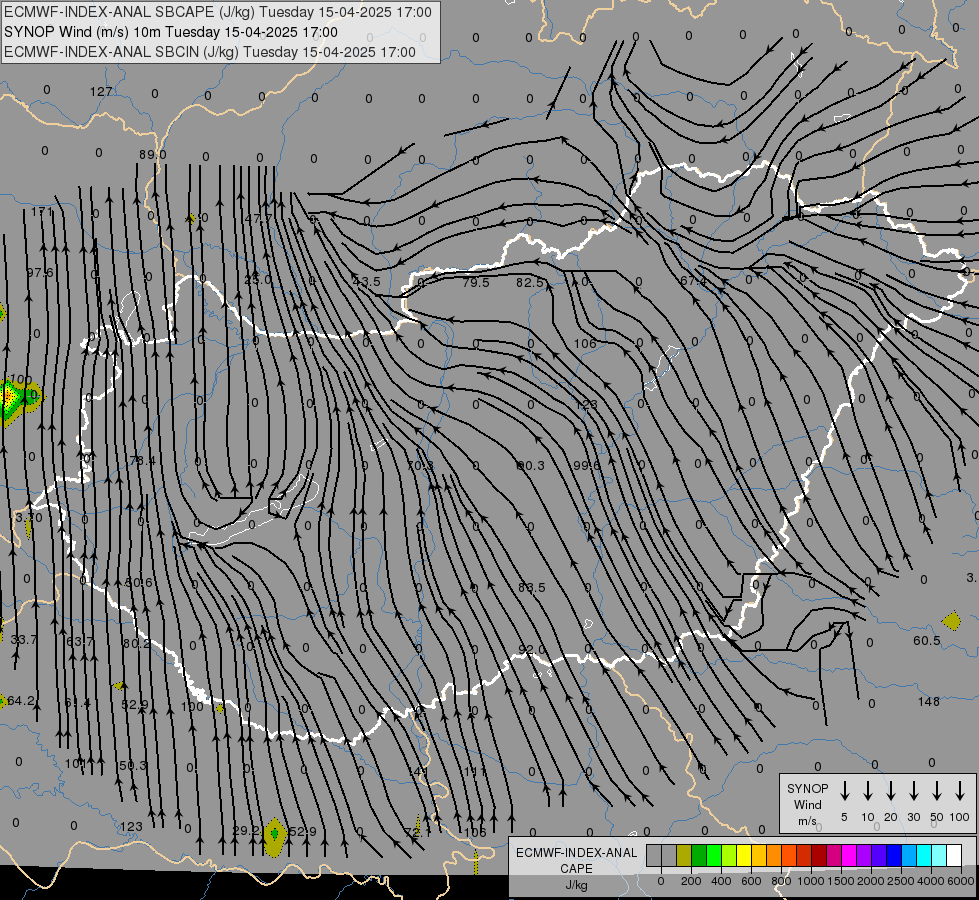Click the '50.6' value on the map
The image size is (979, 900).
[x=139, y=583]
